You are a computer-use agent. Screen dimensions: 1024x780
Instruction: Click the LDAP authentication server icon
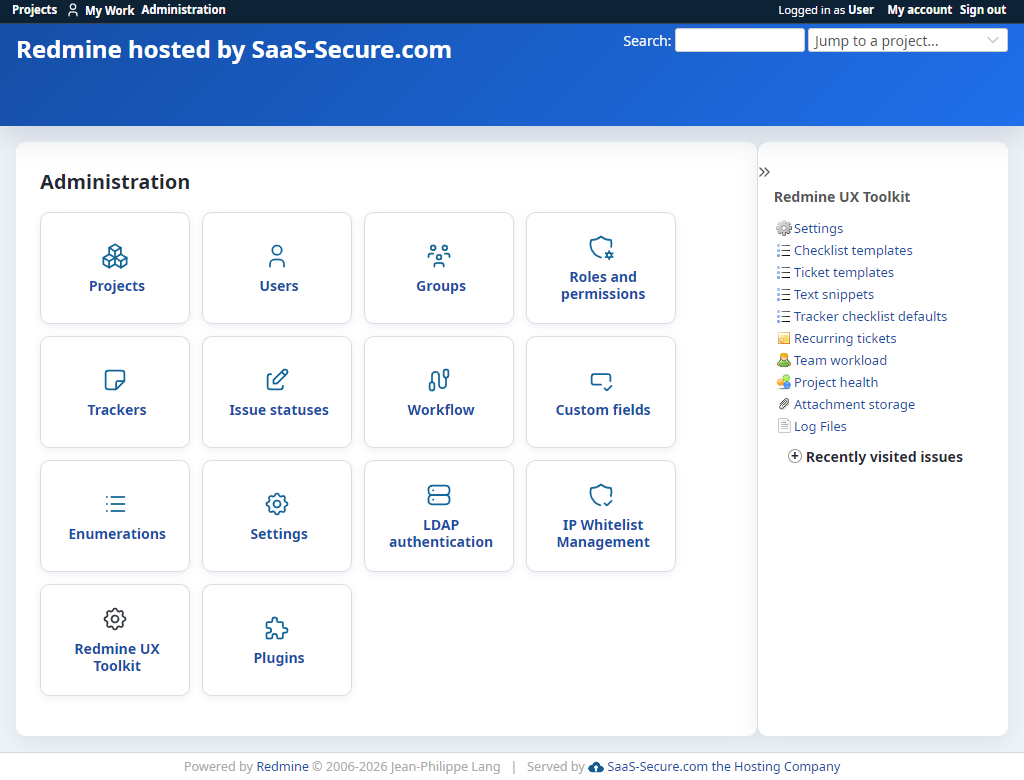(x=439, y=495)
